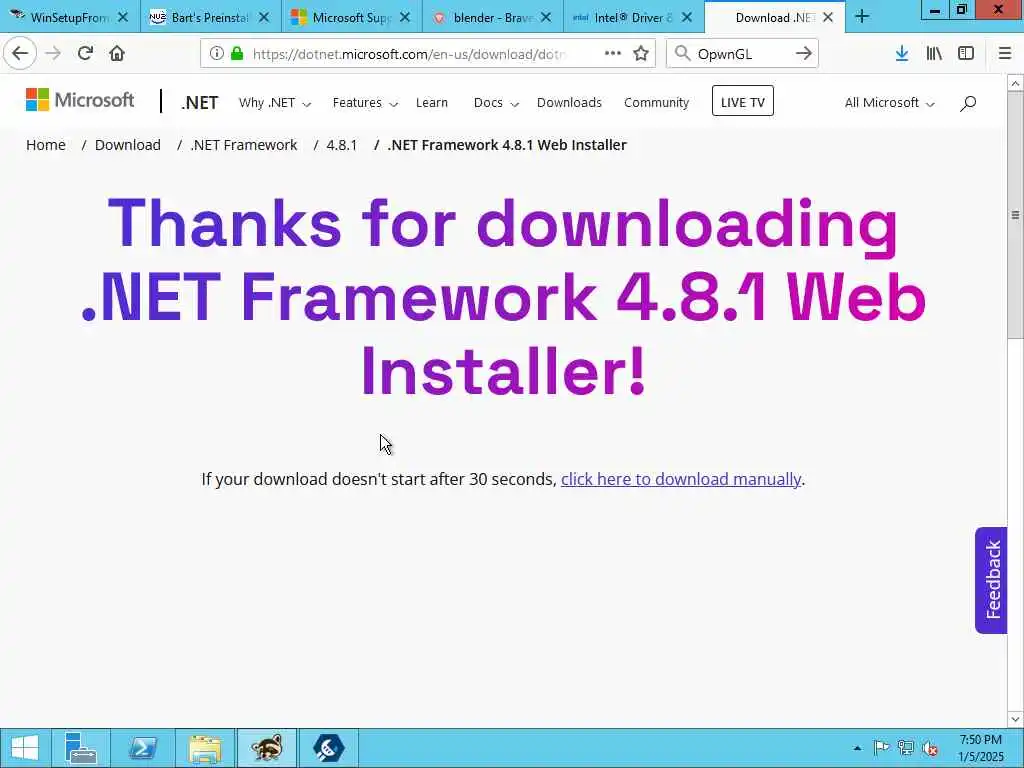Screen dimensions: 1024x768
Task: Click the muted volume tray icon
Action: [x=929, y=748]
